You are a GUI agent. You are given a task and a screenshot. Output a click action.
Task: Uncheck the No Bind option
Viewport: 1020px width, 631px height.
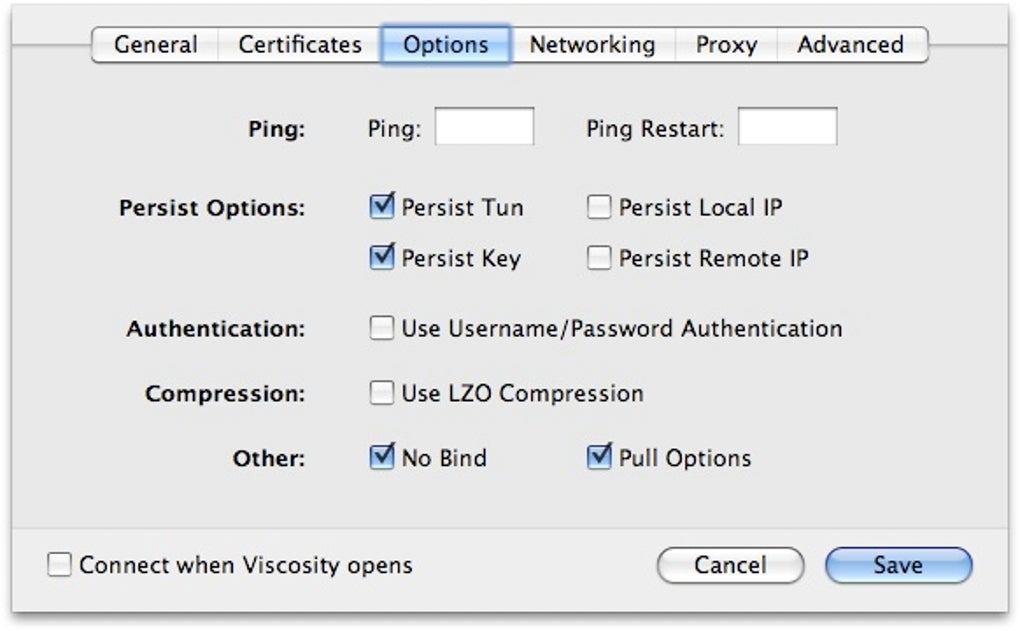pyautogui.click(x=382, y=458)
